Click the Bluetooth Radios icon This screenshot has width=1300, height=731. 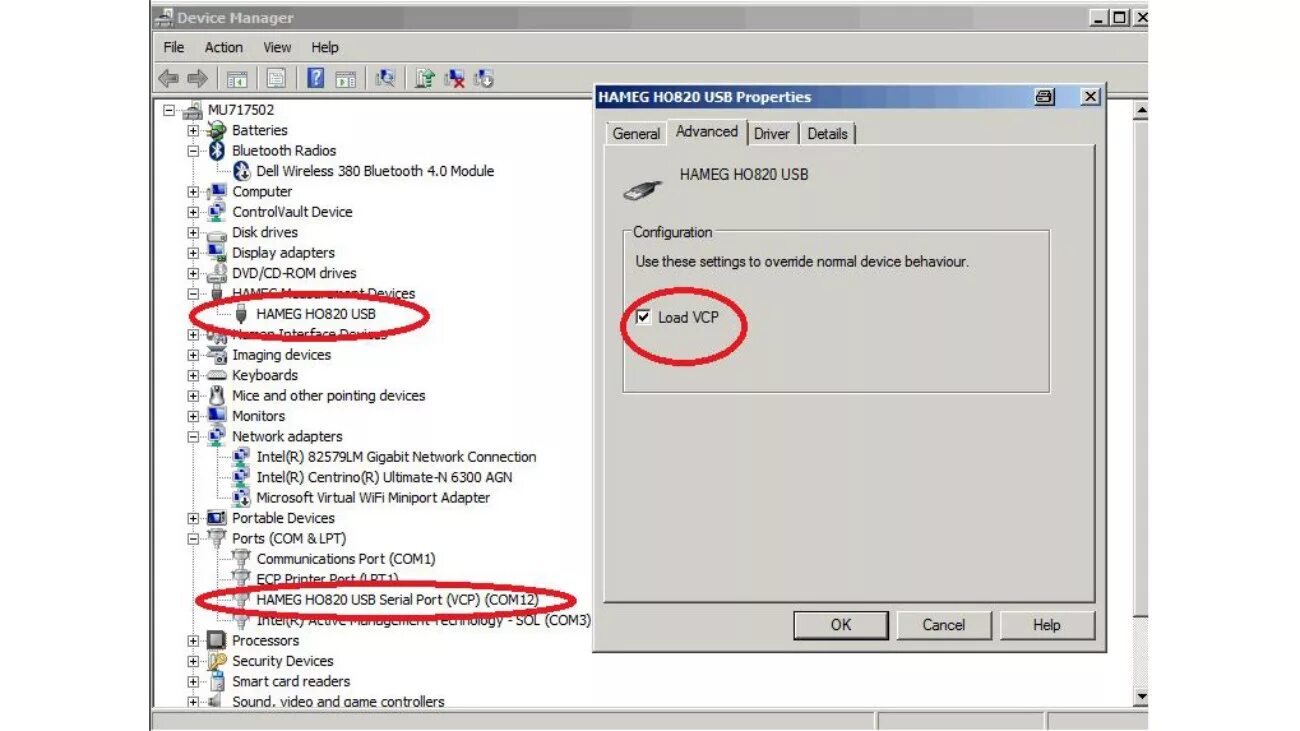[x=216, y=151]
